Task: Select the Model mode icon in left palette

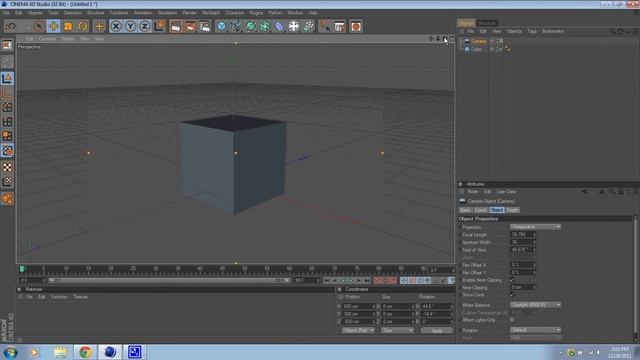Action: 7,78
